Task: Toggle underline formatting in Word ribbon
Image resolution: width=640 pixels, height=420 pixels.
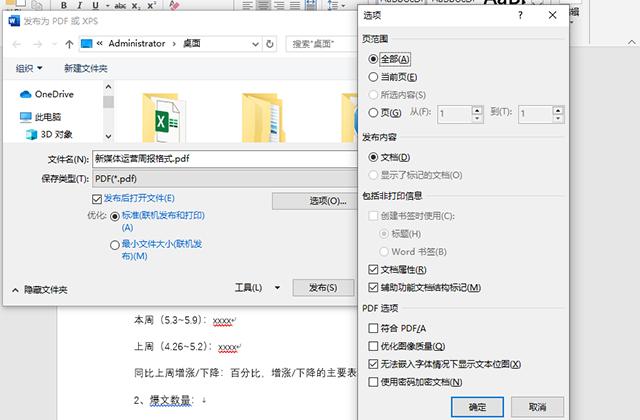Action: (95, 5)
